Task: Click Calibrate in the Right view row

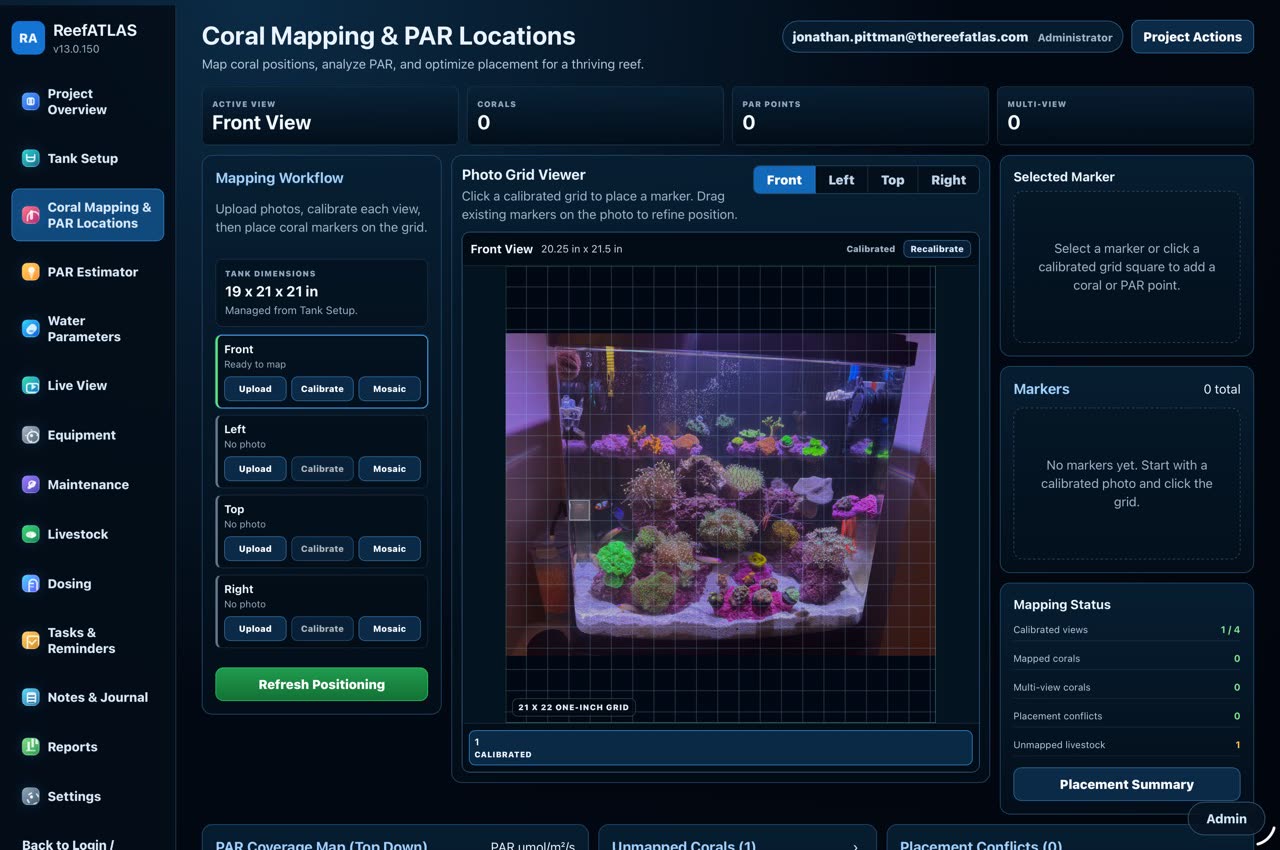Action: 322,629
